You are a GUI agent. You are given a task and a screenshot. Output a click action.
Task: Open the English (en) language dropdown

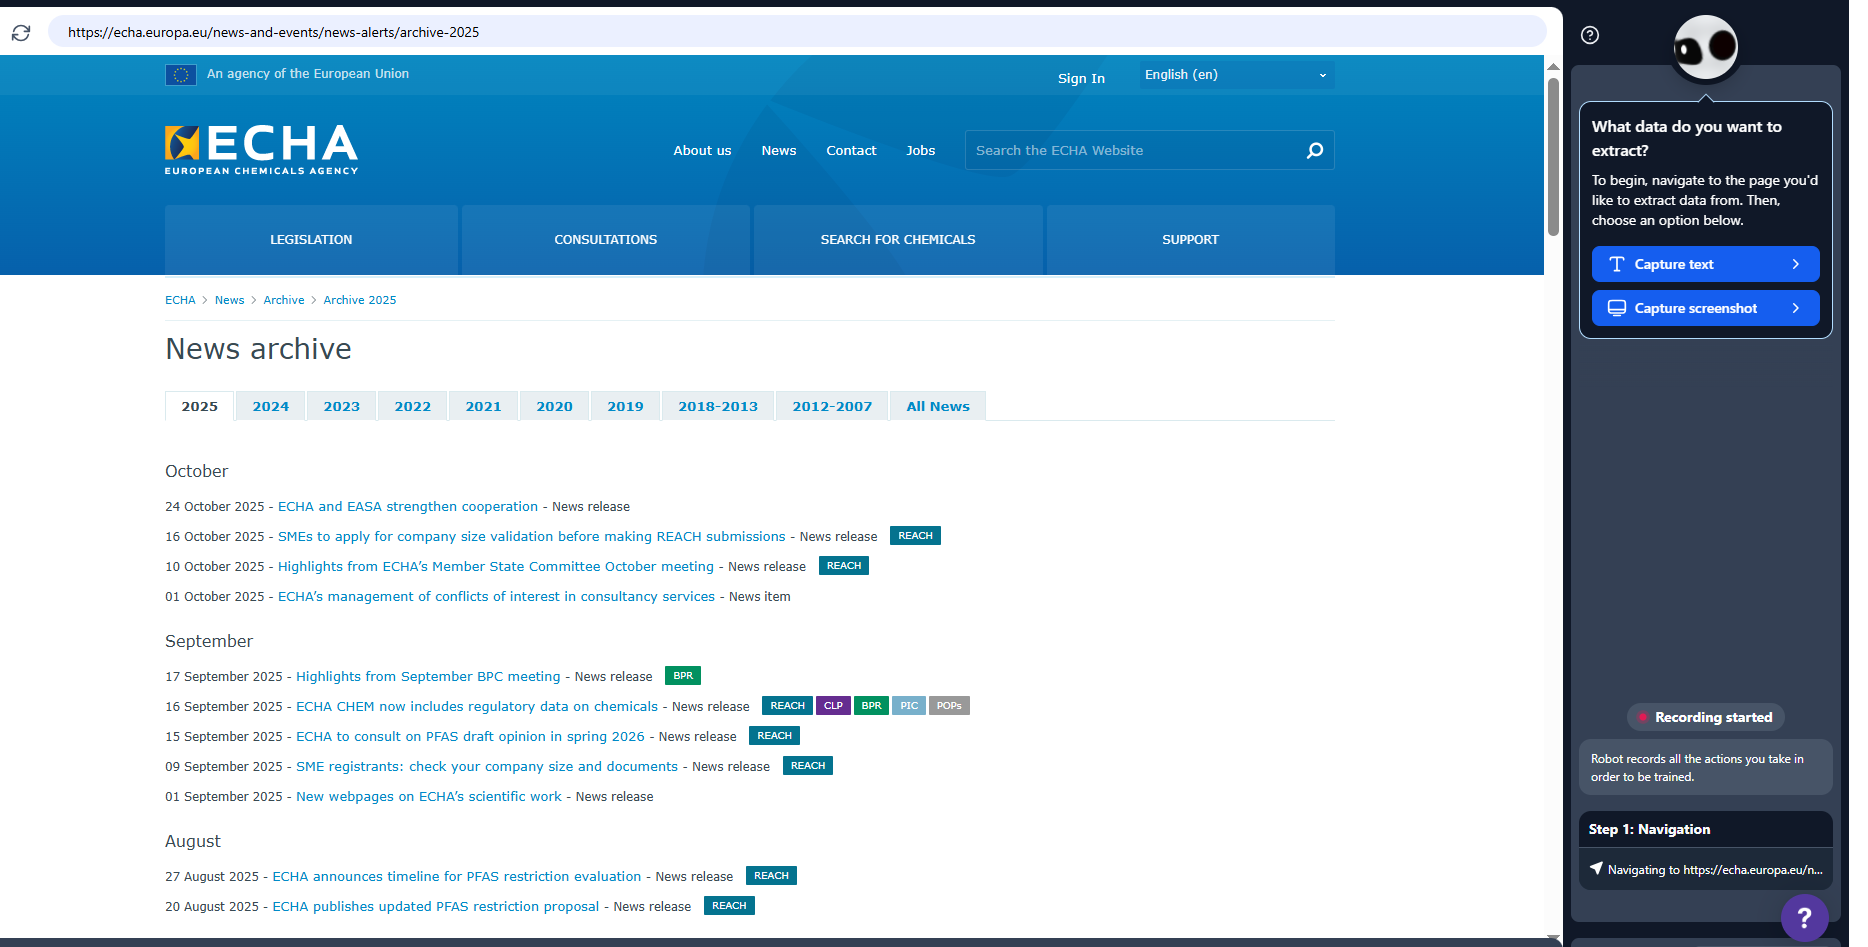tap(1236, 75)
